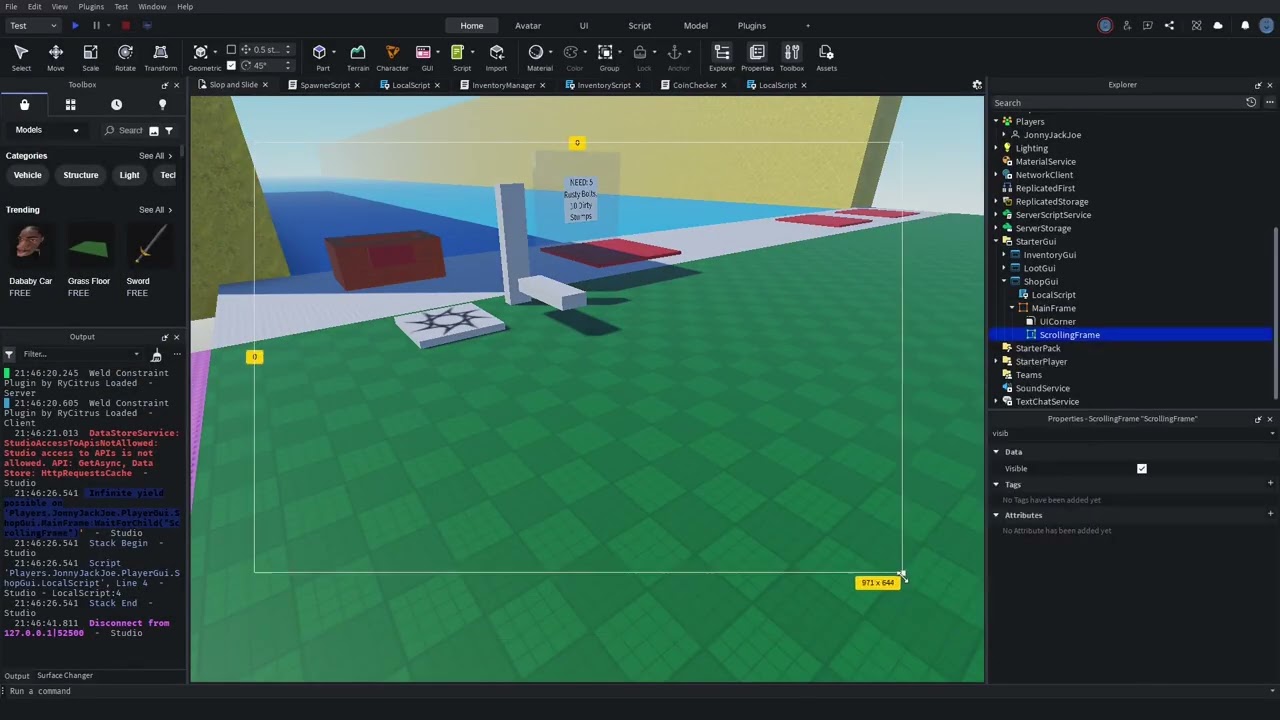The height and width of the screenshot is (720, 1280).
Task: Uncheck the Visible property checkbox
Action: 1142,468
